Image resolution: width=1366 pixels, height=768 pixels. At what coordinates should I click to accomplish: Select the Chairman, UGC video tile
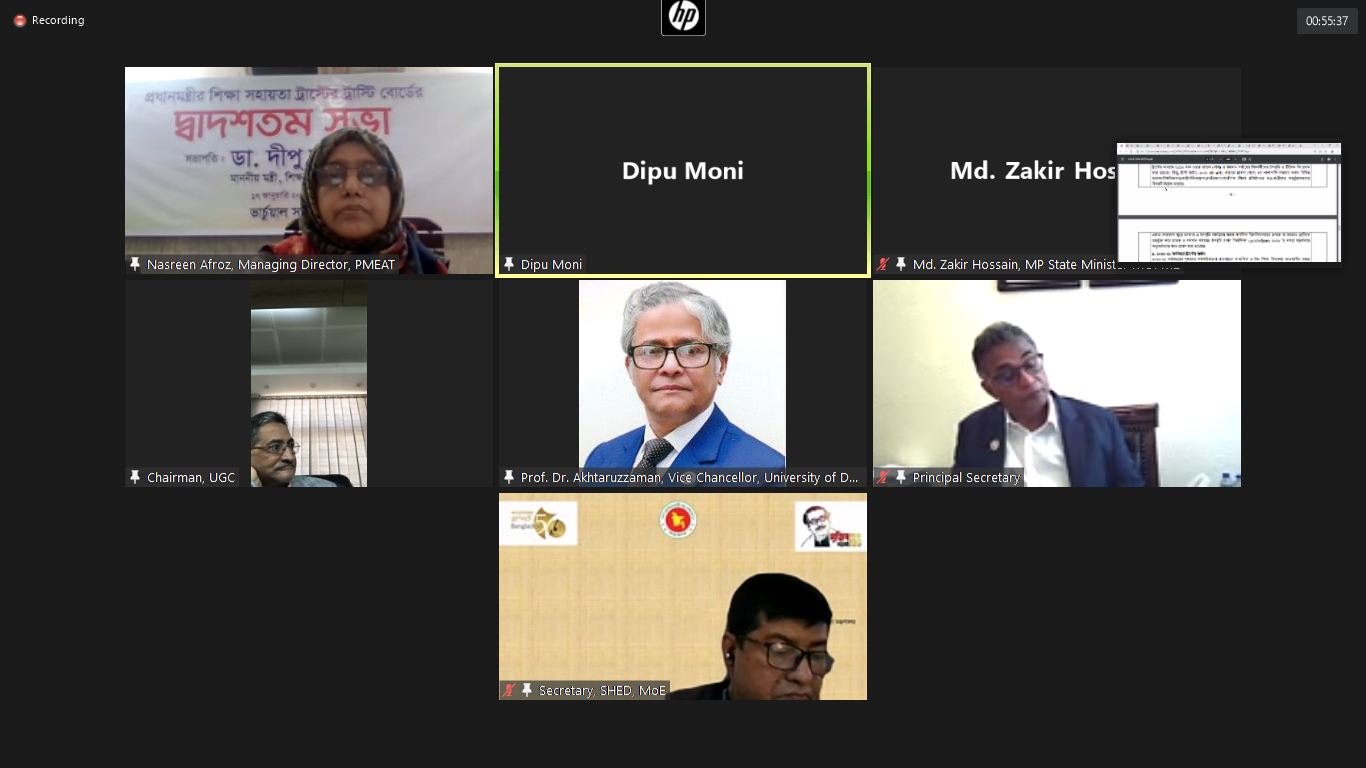[x=309, y=383]
